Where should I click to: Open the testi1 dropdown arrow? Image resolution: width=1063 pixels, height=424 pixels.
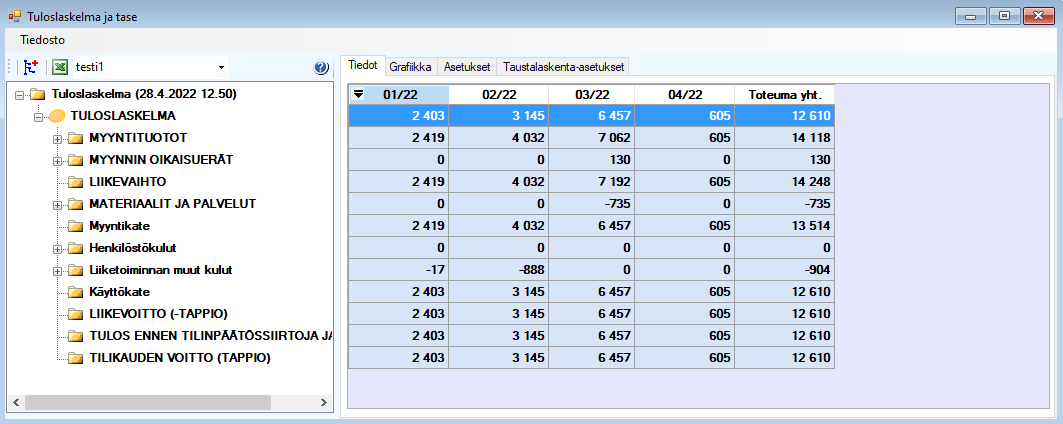(x=221, y=67)
